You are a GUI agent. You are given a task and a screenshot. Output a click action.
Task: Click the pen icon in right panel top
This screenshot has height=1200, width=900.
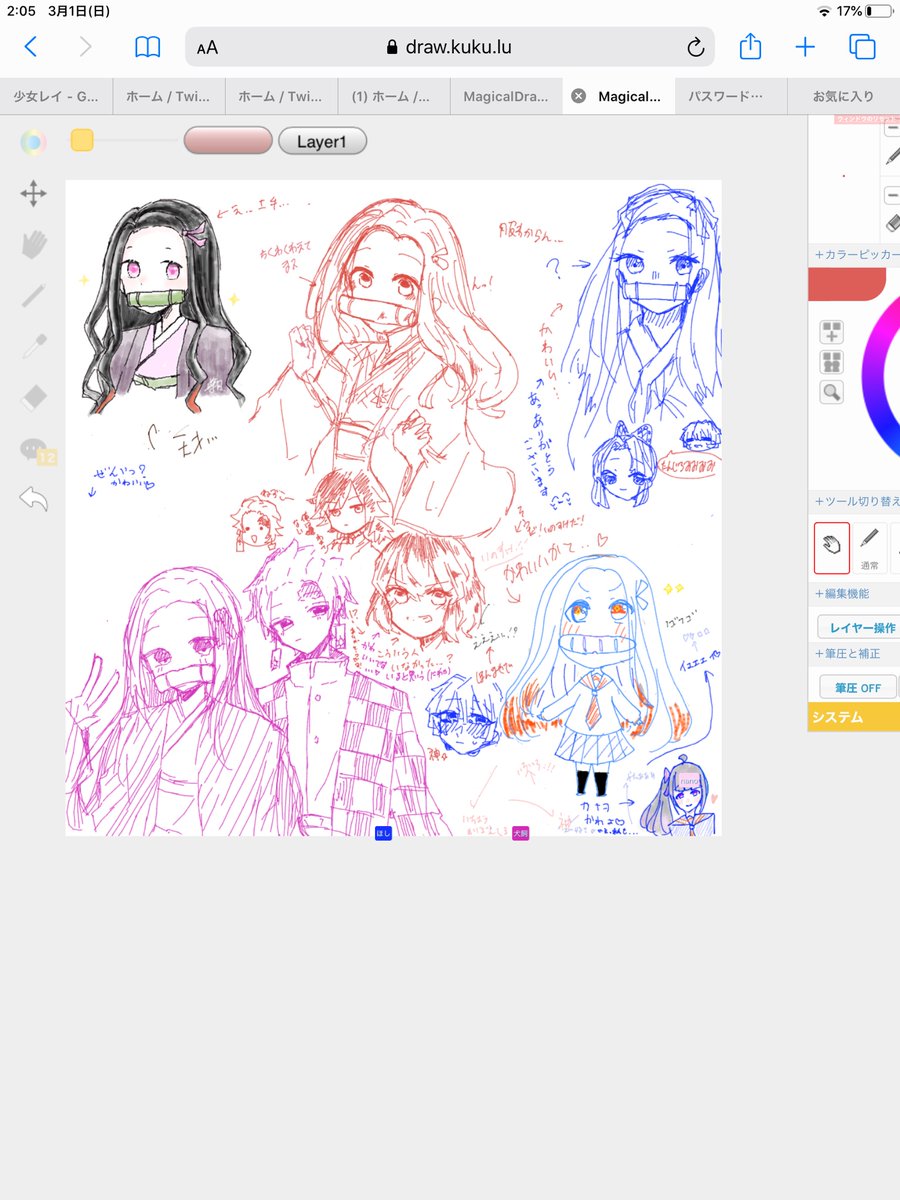point(893,156)
